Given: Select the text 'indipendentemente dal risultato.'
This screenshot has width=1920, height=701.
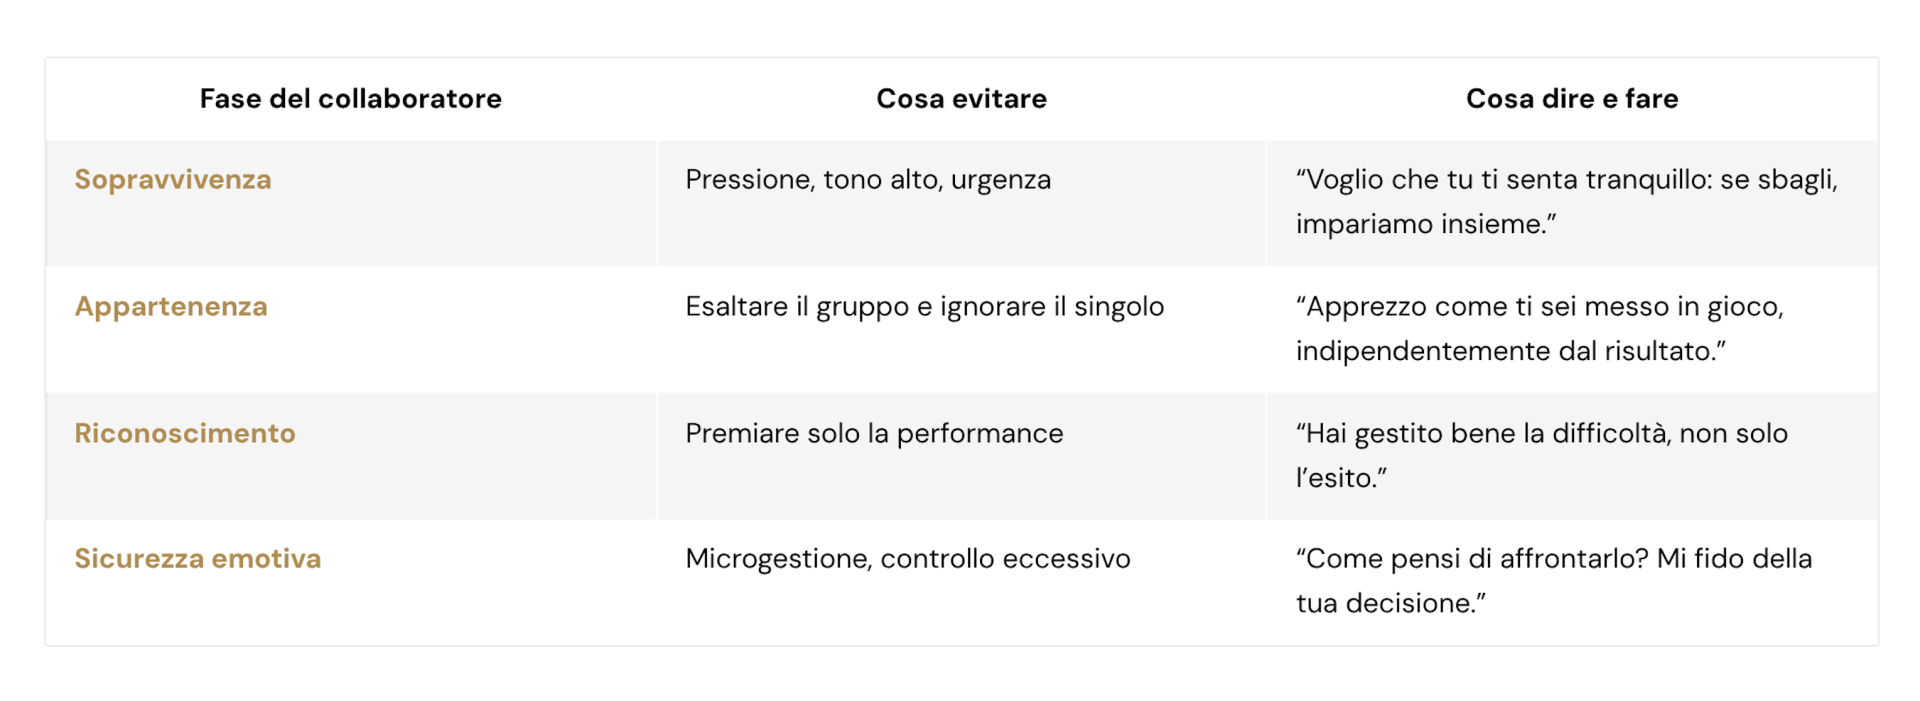Looking at the screenshot, I should (x=1510, y=351).
